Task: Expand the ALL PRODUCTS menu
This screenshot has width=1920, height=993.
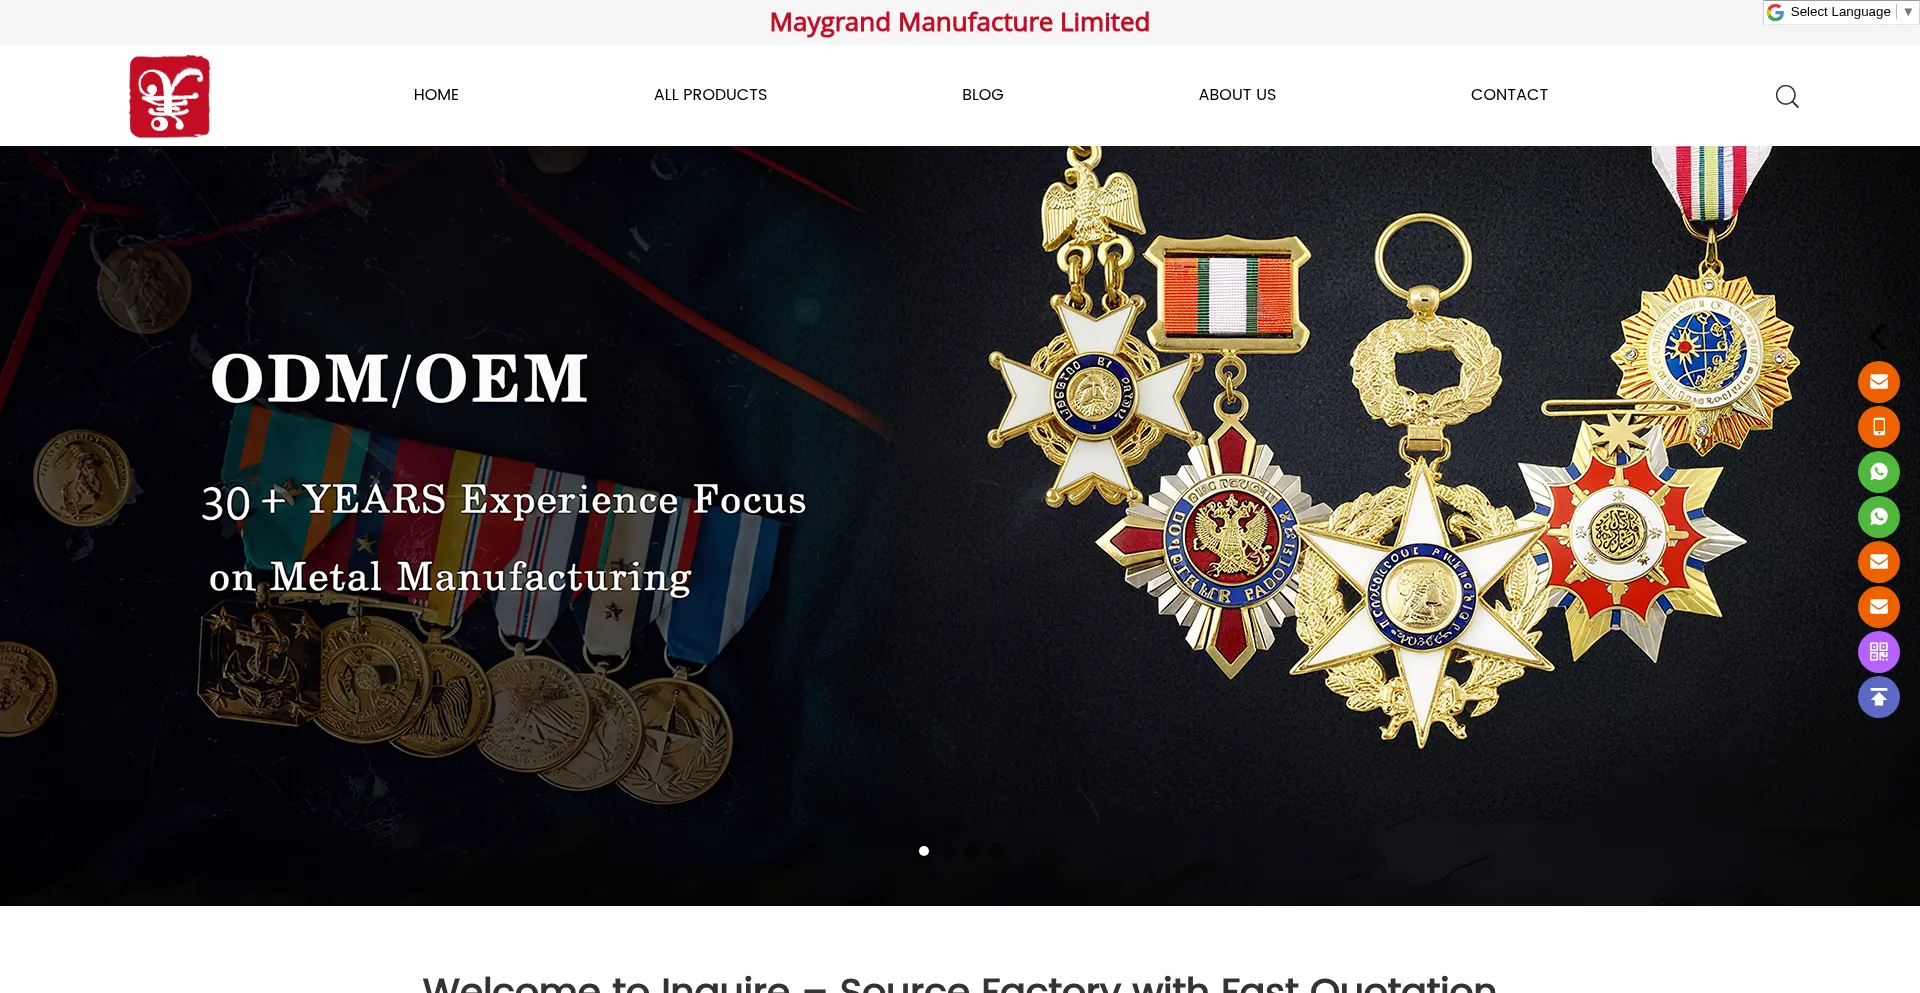Action: [710, 95]
